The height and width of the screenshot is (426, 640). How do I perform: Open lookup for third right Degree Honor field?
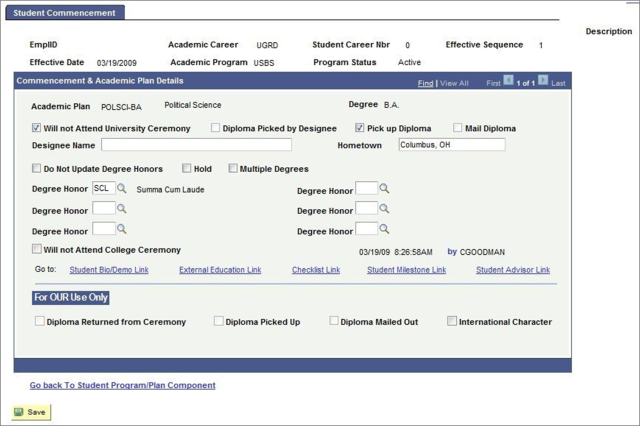click(x=384, y=229)
